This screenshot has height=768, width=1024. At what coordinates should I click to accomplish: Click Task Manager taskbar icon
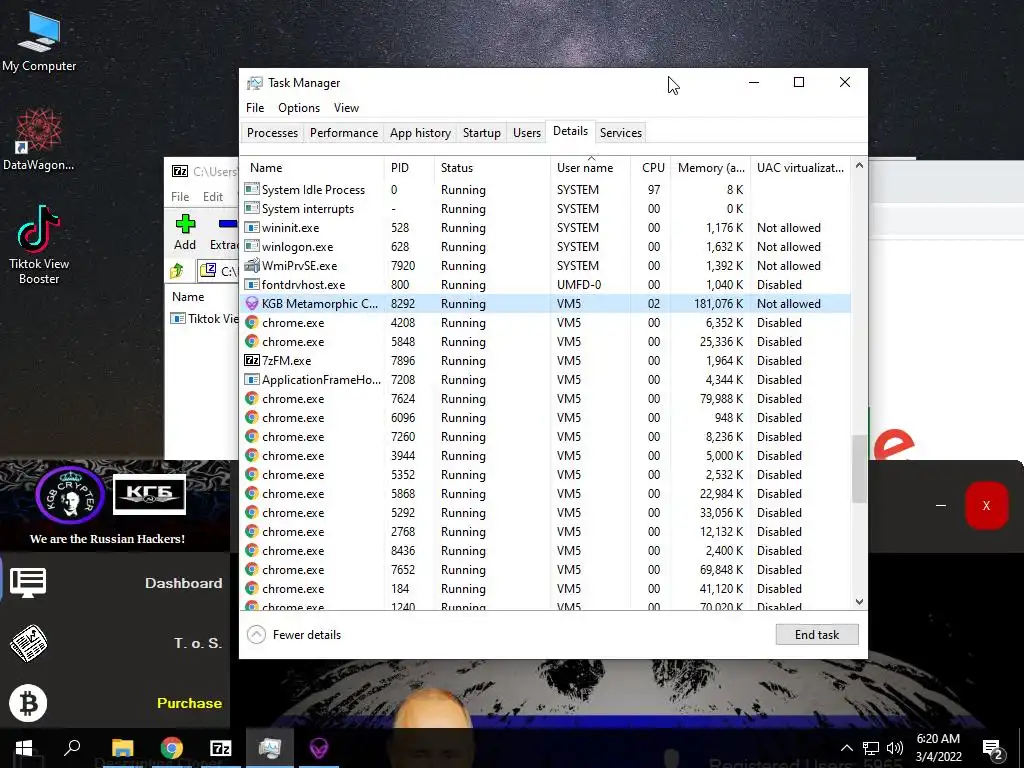click(x=269, y=748)
